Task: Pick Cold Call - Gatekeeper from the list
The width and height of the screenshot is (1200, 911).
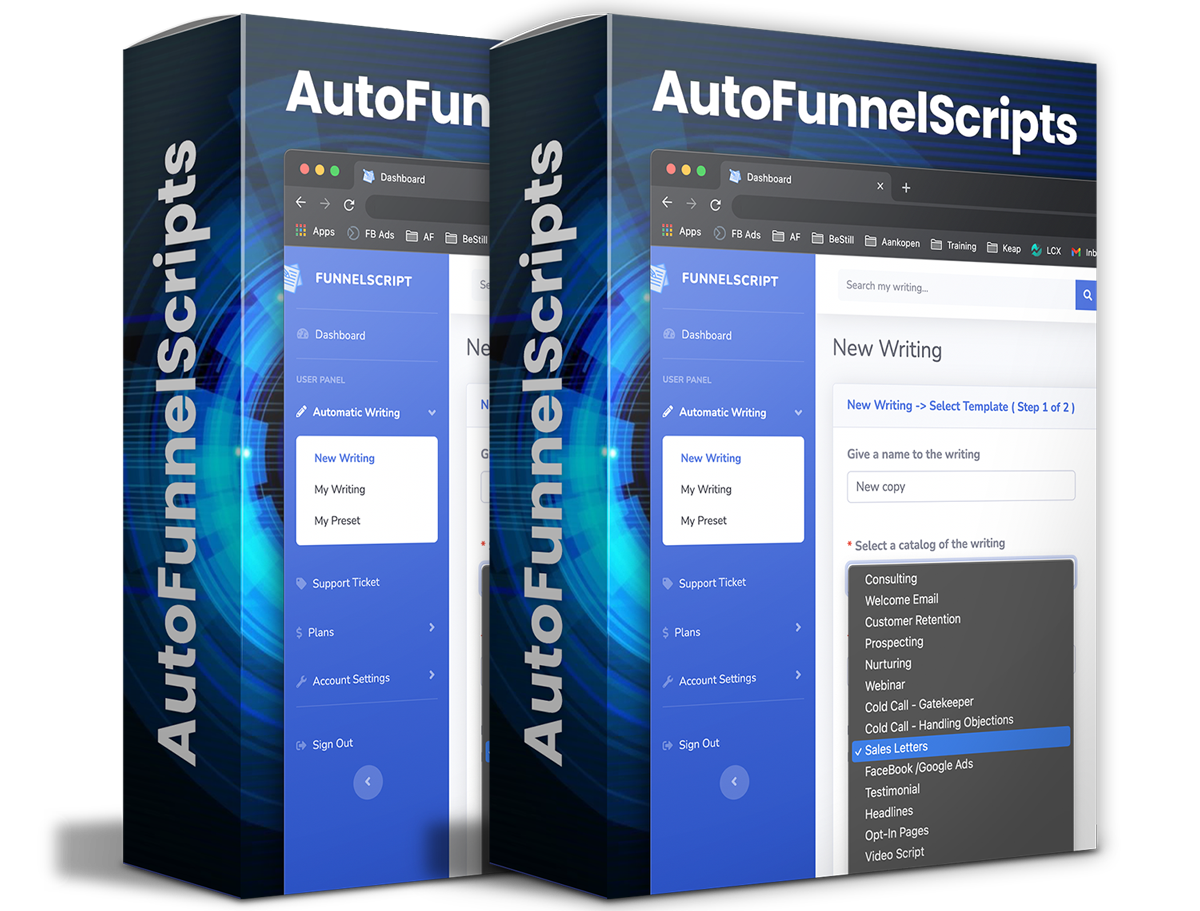Action: [x=919, y=705]
